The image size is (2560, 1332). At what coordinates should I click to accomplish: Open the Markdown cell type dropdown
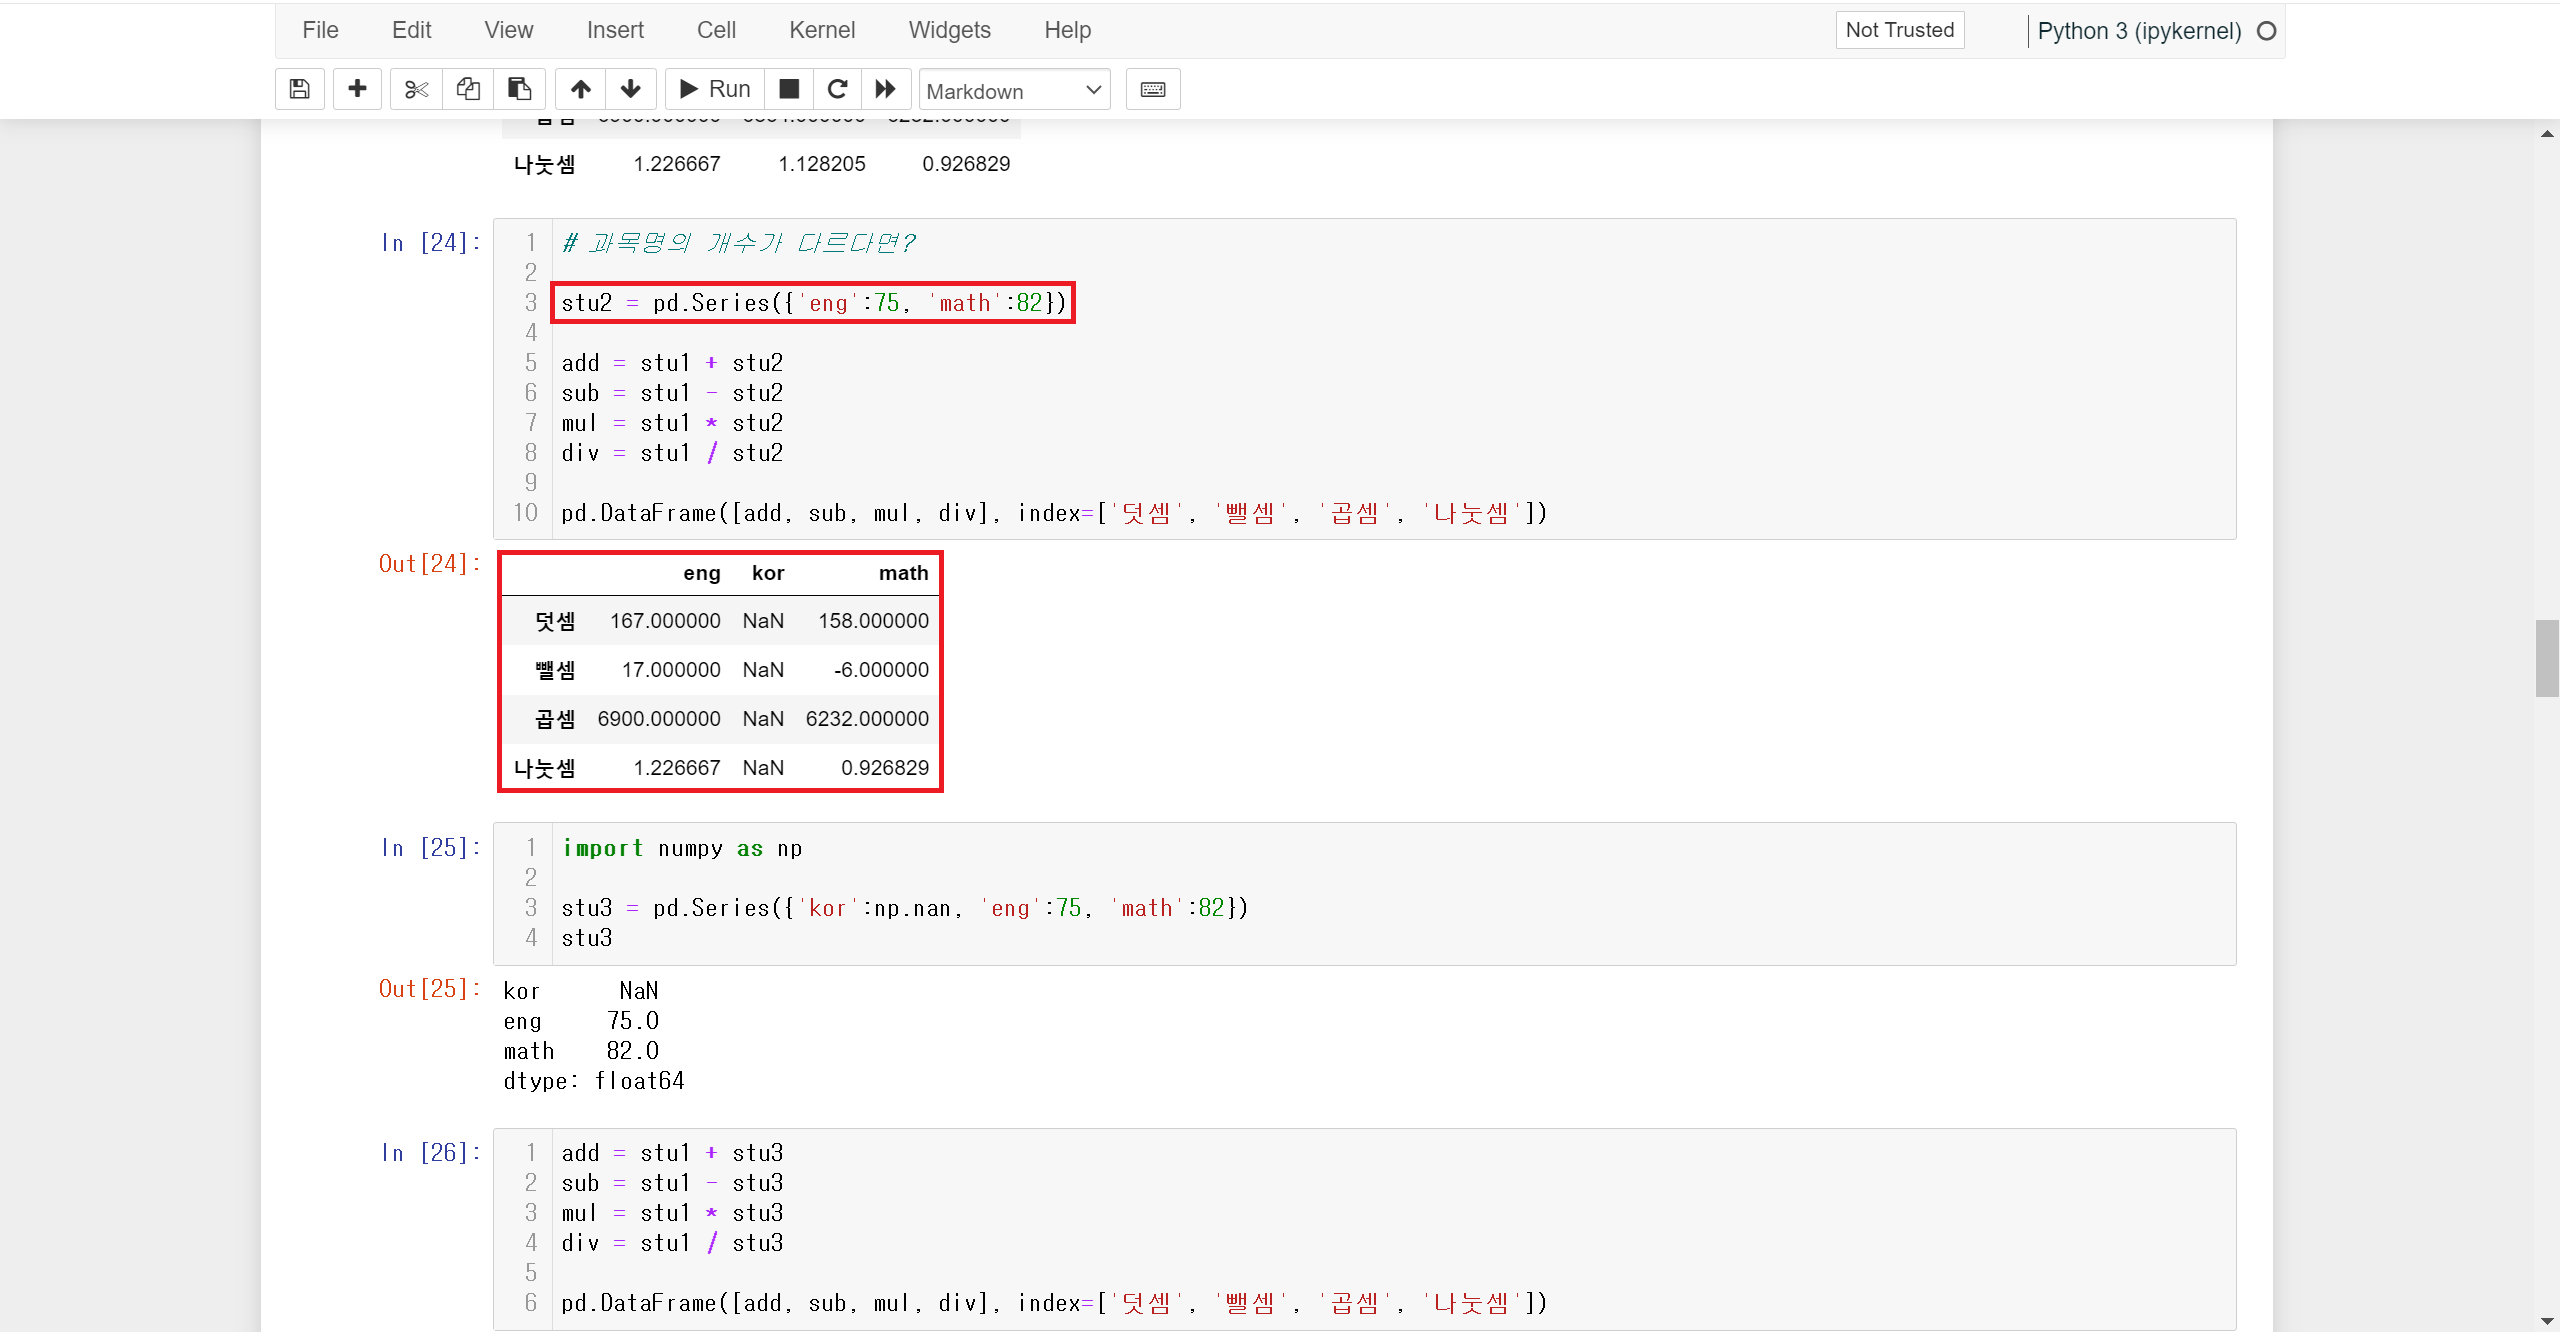1014,91
